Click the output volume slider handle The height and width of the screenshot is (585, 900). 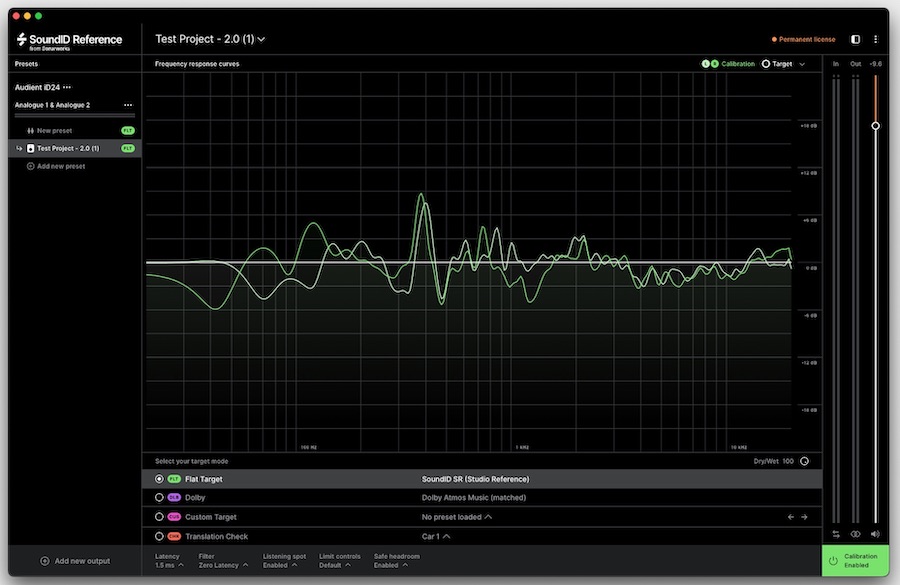875,126
